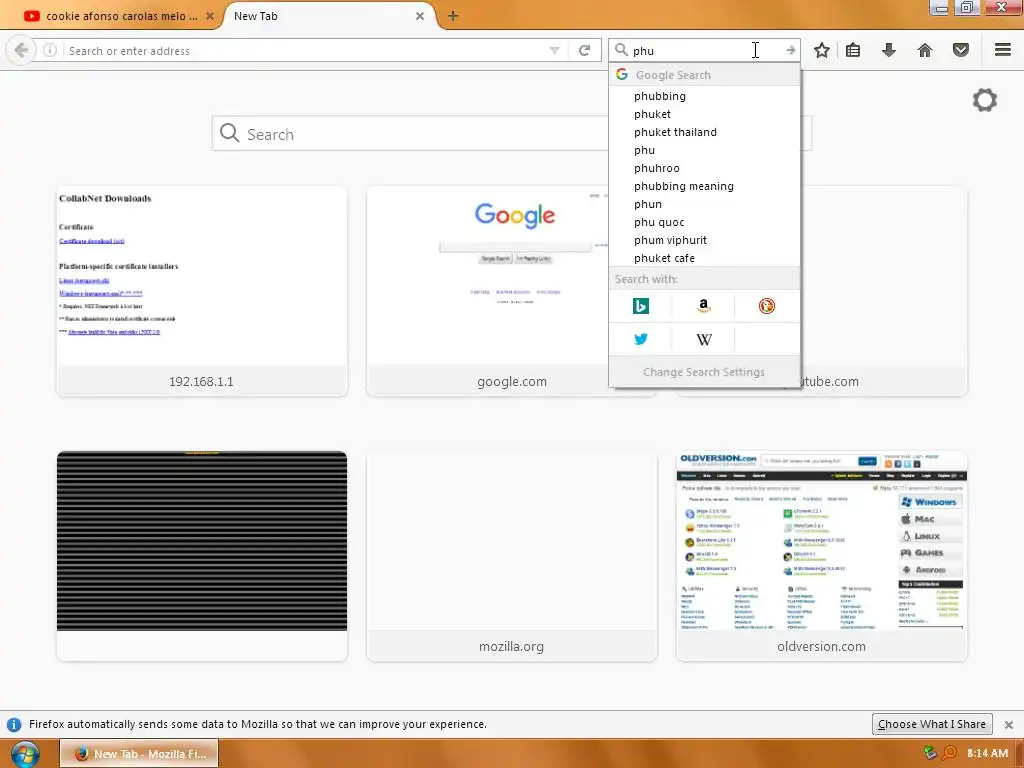Click the system tray search magnifier icon
1024x768 pixels.
950,753
